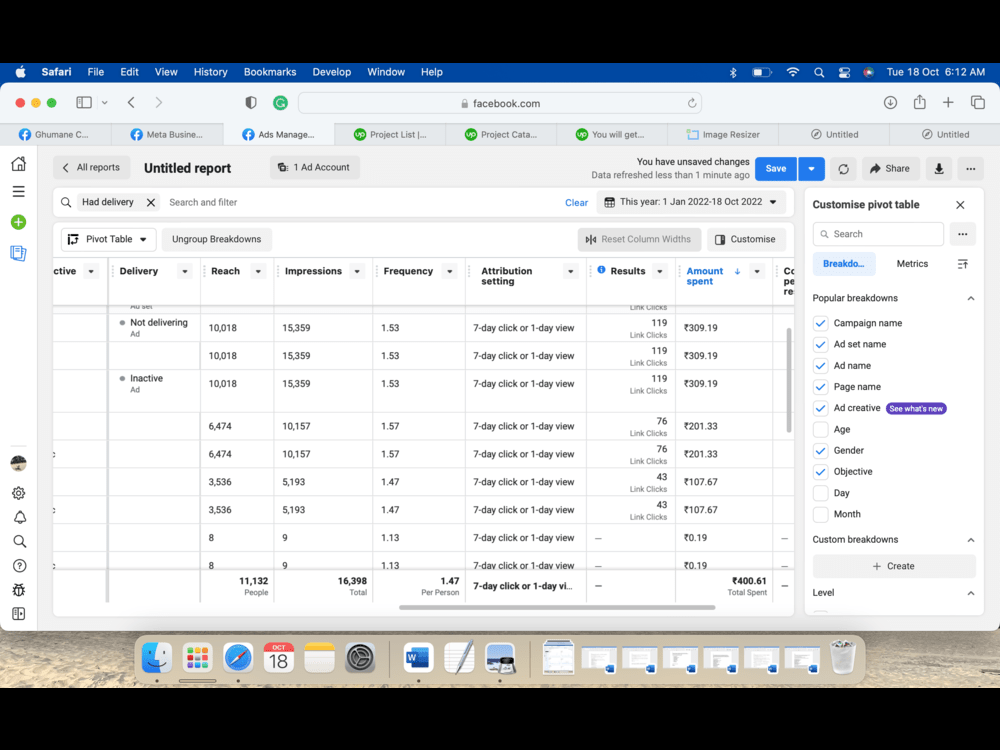Viewport: 1000px width, 750px height.
Task: Uncheck Page name breakdown
Action: point(820,387)
